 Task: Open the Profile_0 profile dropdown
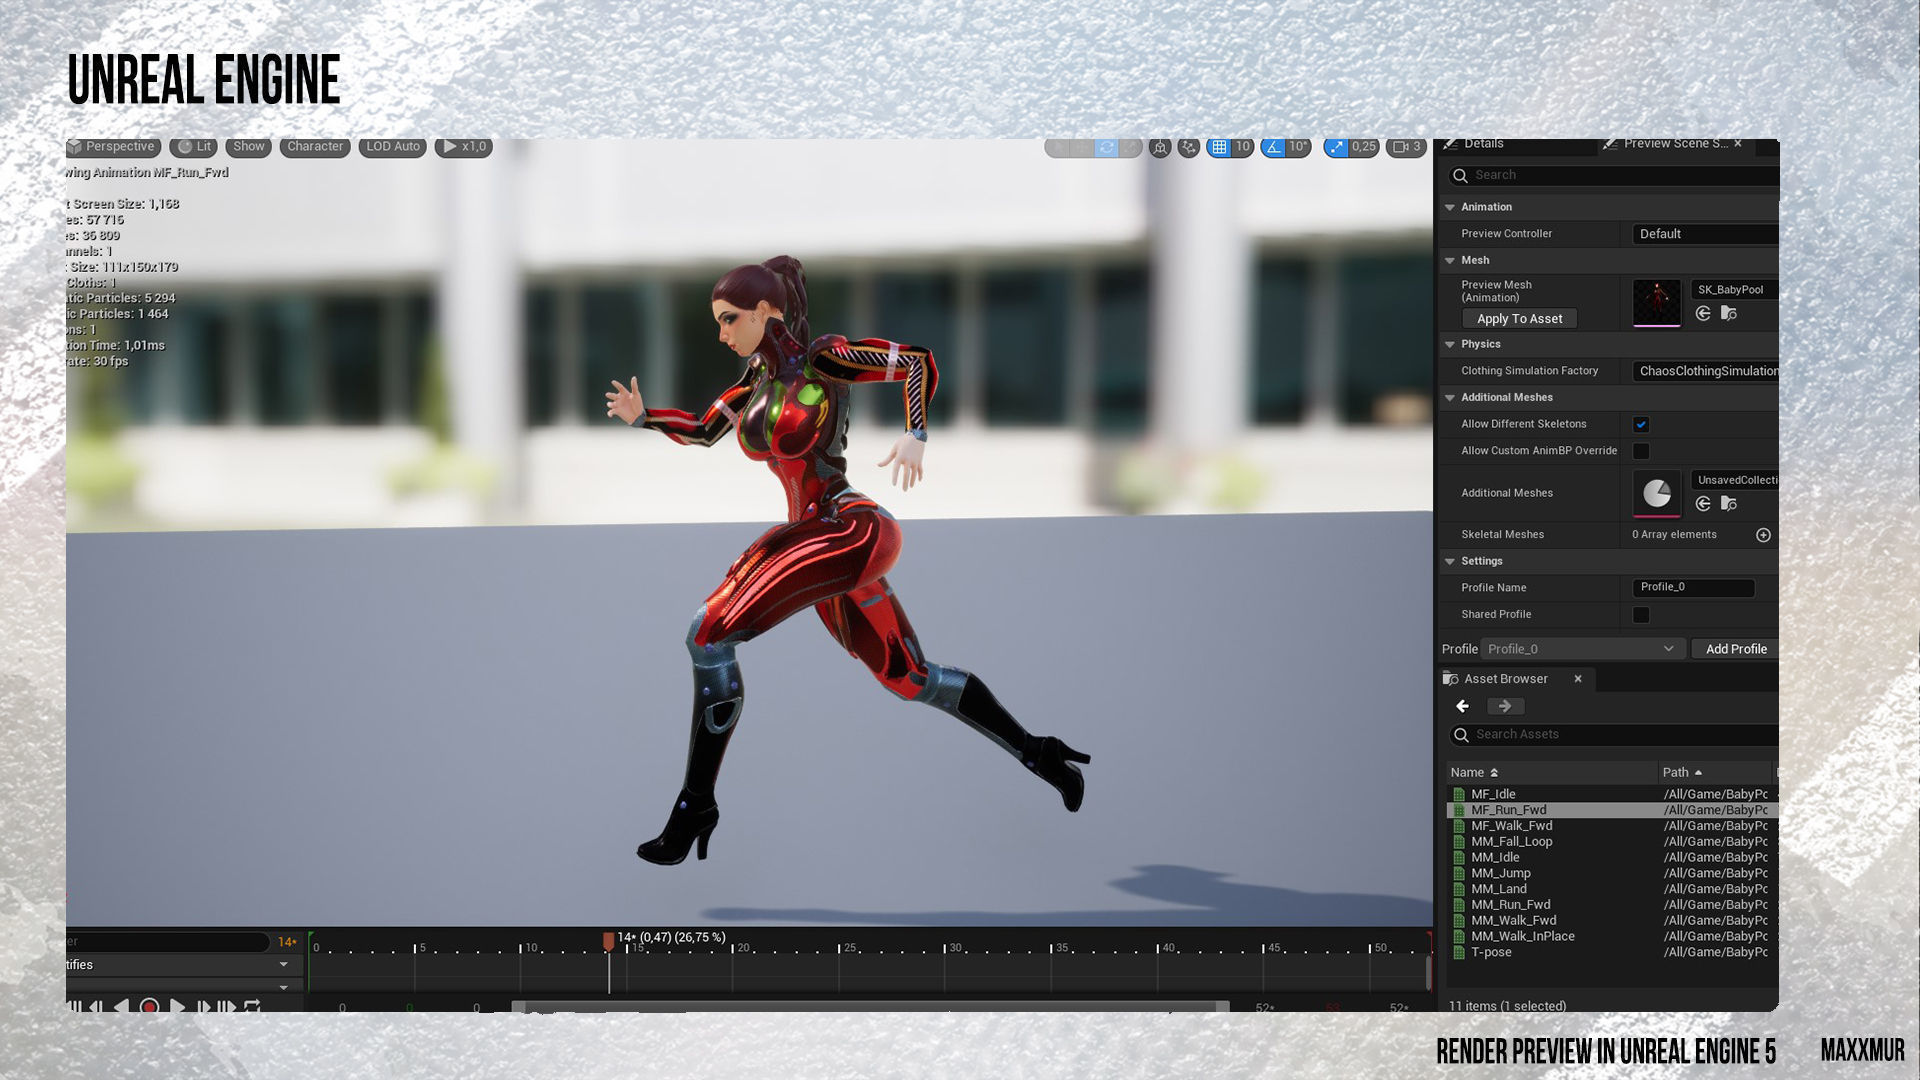click(x=1582, y=649)
